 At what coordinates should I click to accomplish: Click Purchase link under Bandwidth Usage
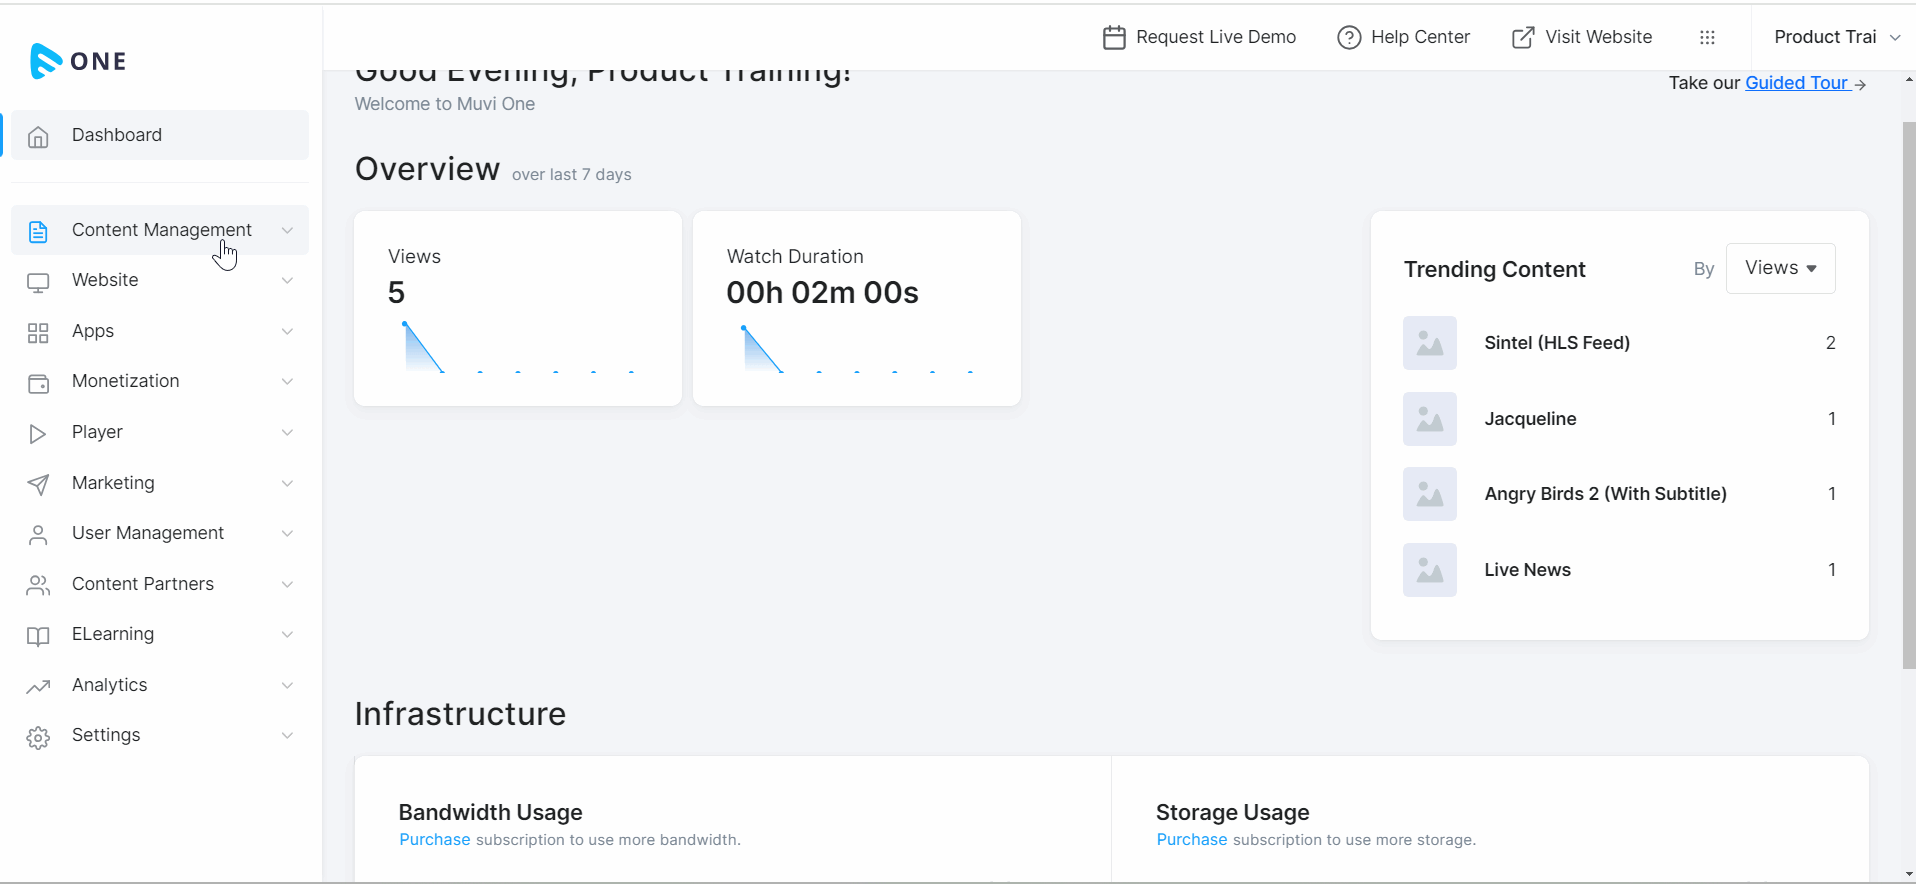coord(434,840)
